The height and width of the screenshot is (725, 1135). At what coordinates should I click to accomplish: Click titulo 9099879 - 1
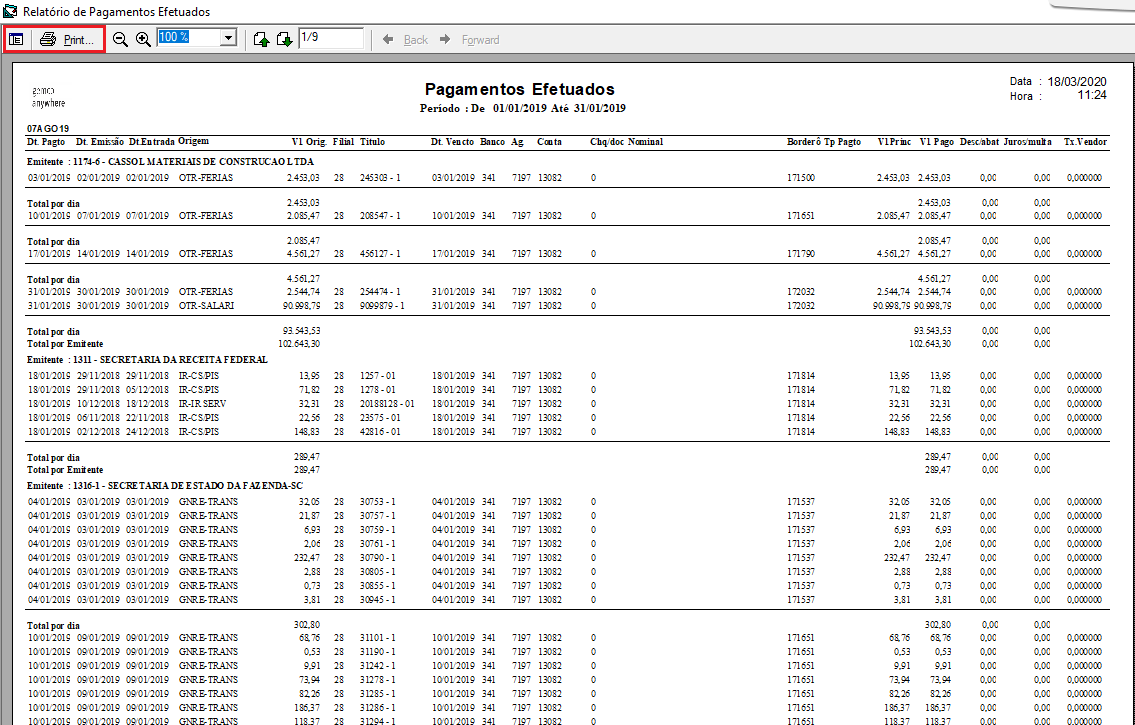382,305
